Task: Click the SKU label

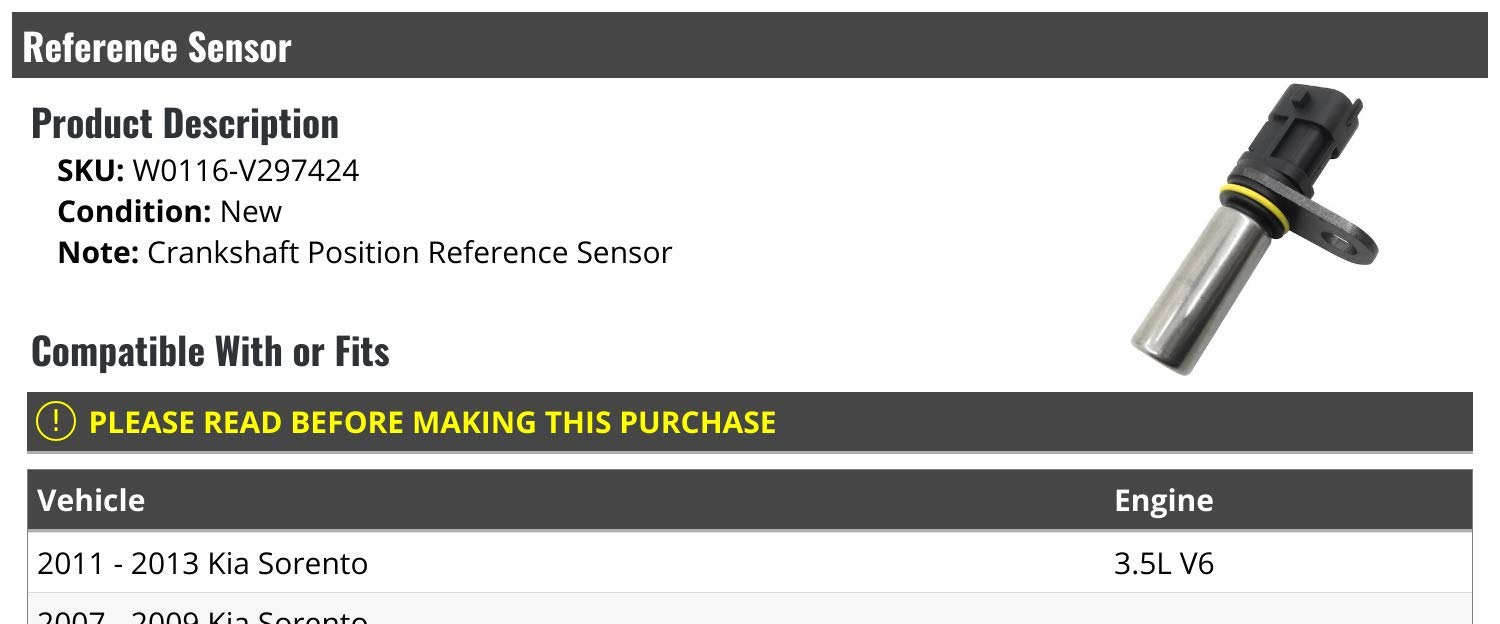Action: pyautogui.click(x=90, y=171)
